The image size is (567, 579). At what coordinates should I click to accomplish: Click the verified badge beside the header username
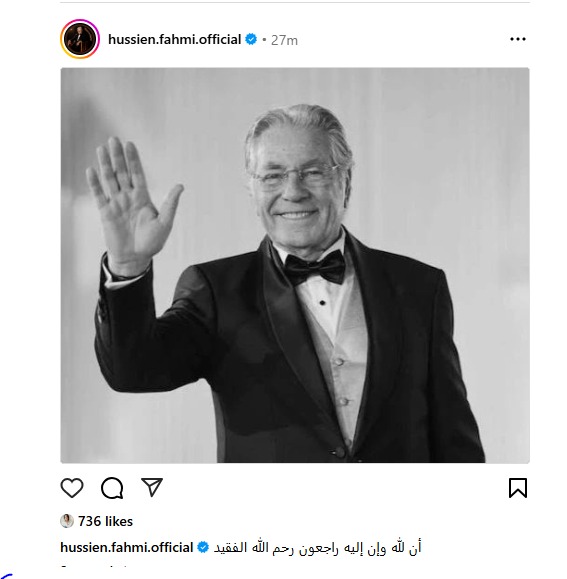[x=251, y=39]
